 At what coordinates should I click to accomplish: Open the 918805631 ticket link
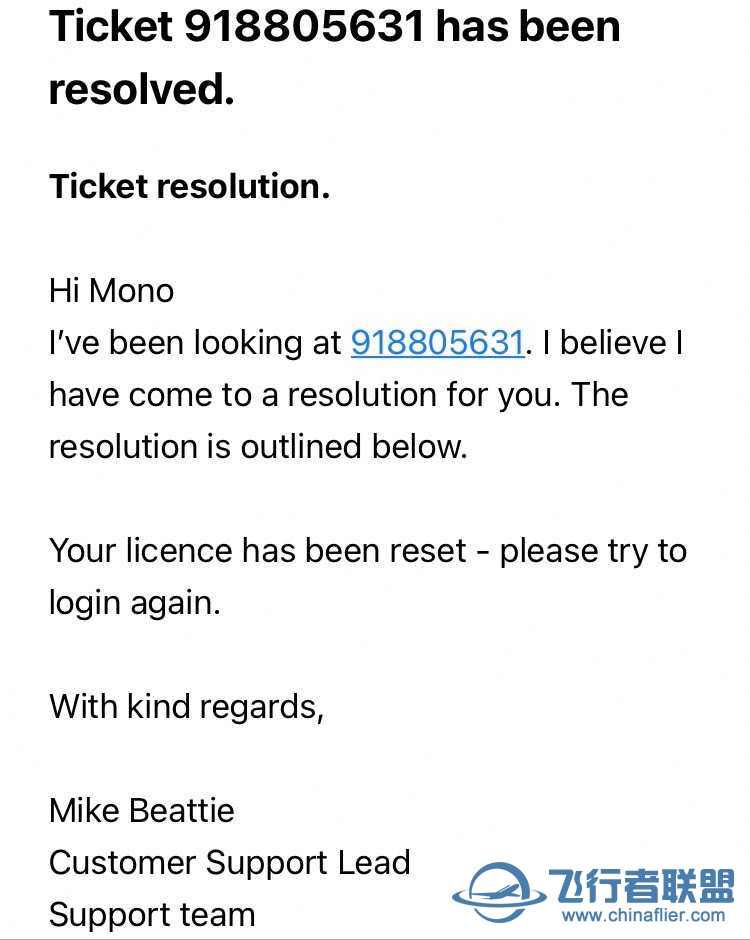[x=437, y=343]
